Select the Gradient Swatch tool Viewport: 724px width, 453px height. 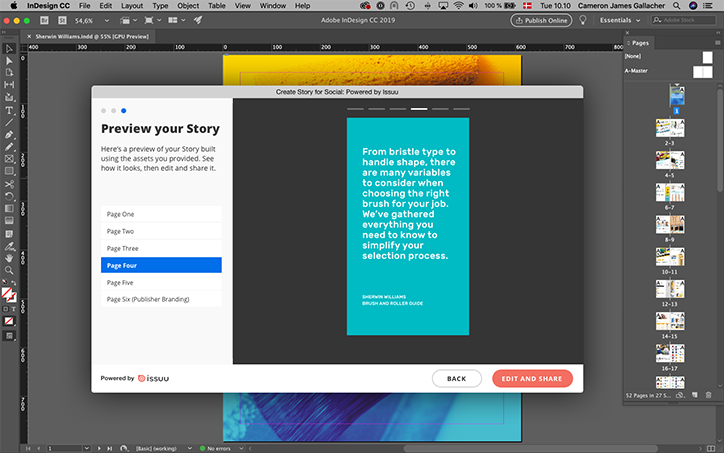coord(9,209)
